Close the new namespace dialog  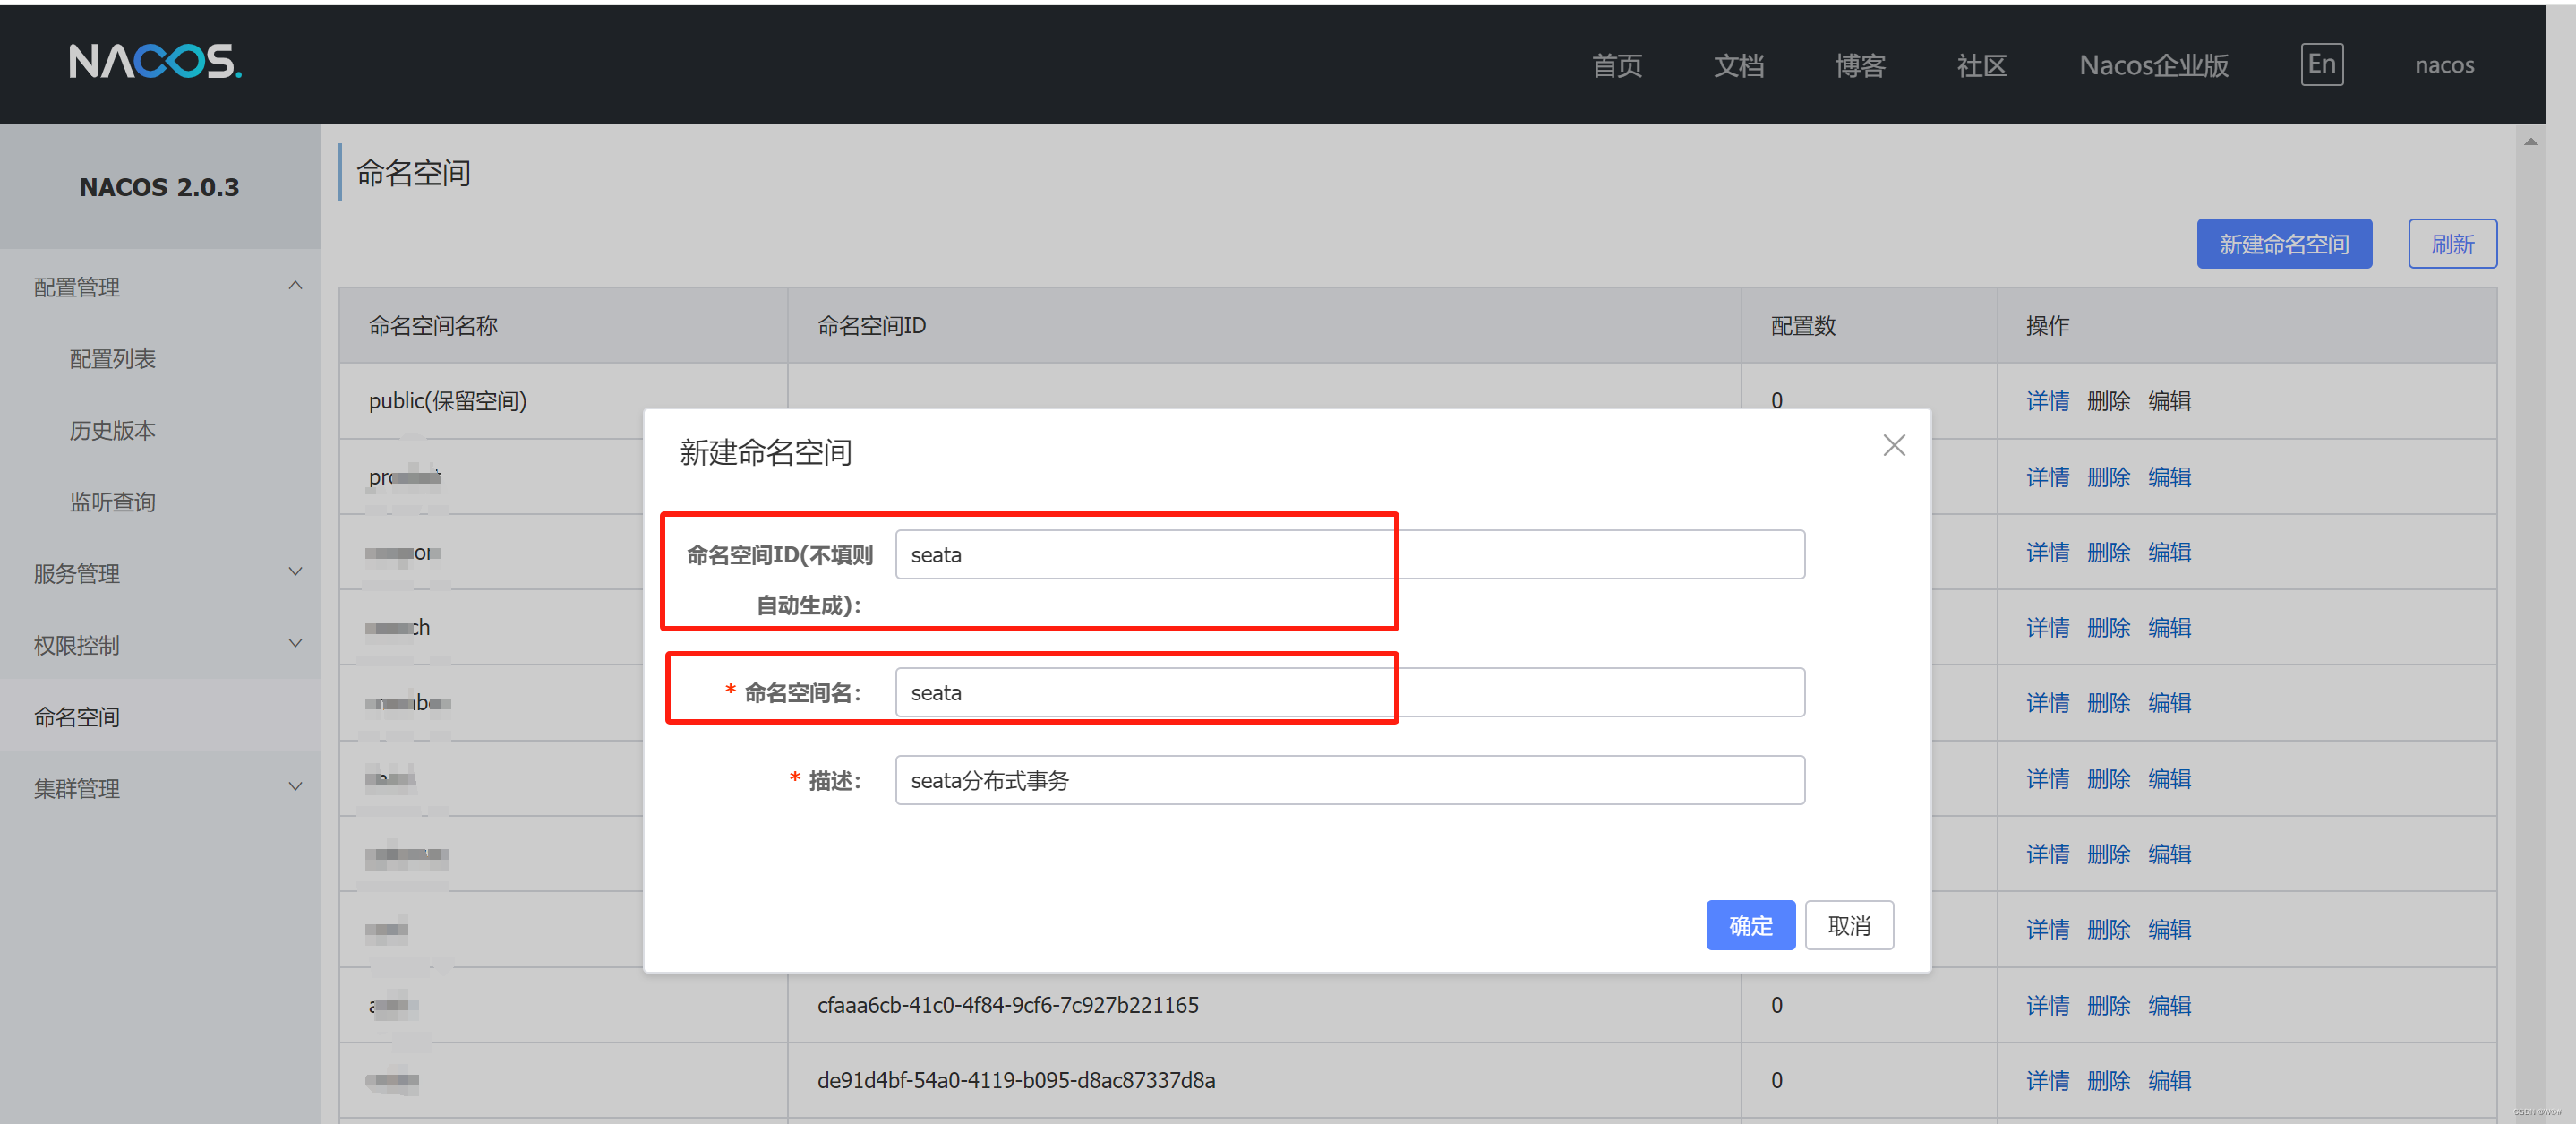[1893, 445]
